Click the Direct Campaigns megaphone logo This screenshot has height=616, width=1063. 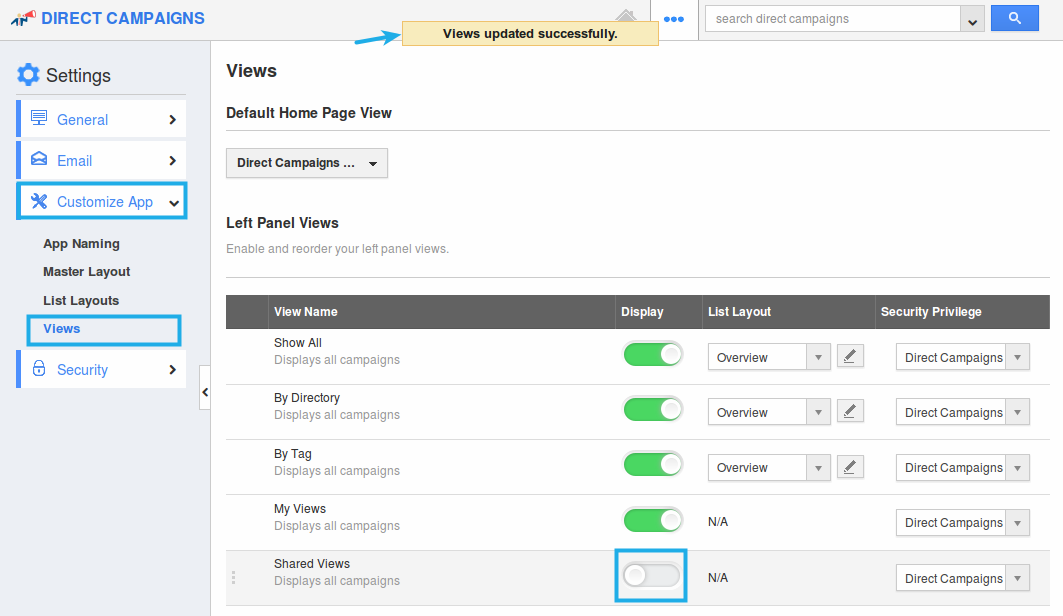22,17
